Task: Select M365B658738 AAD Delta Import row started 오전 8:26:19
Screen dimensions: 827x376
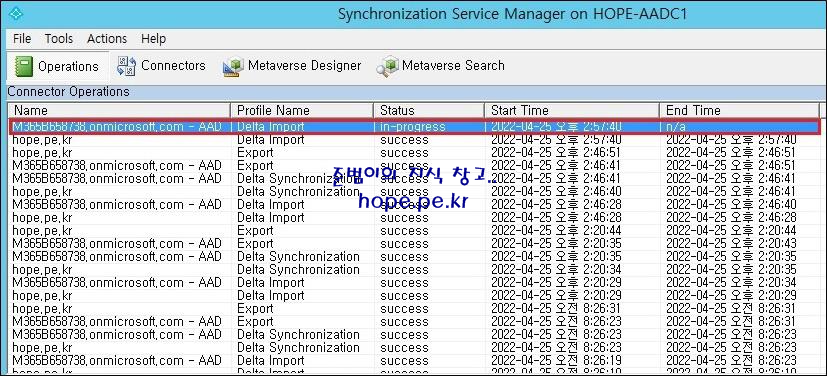Action: pyautogui.click(x=414, y=361)
